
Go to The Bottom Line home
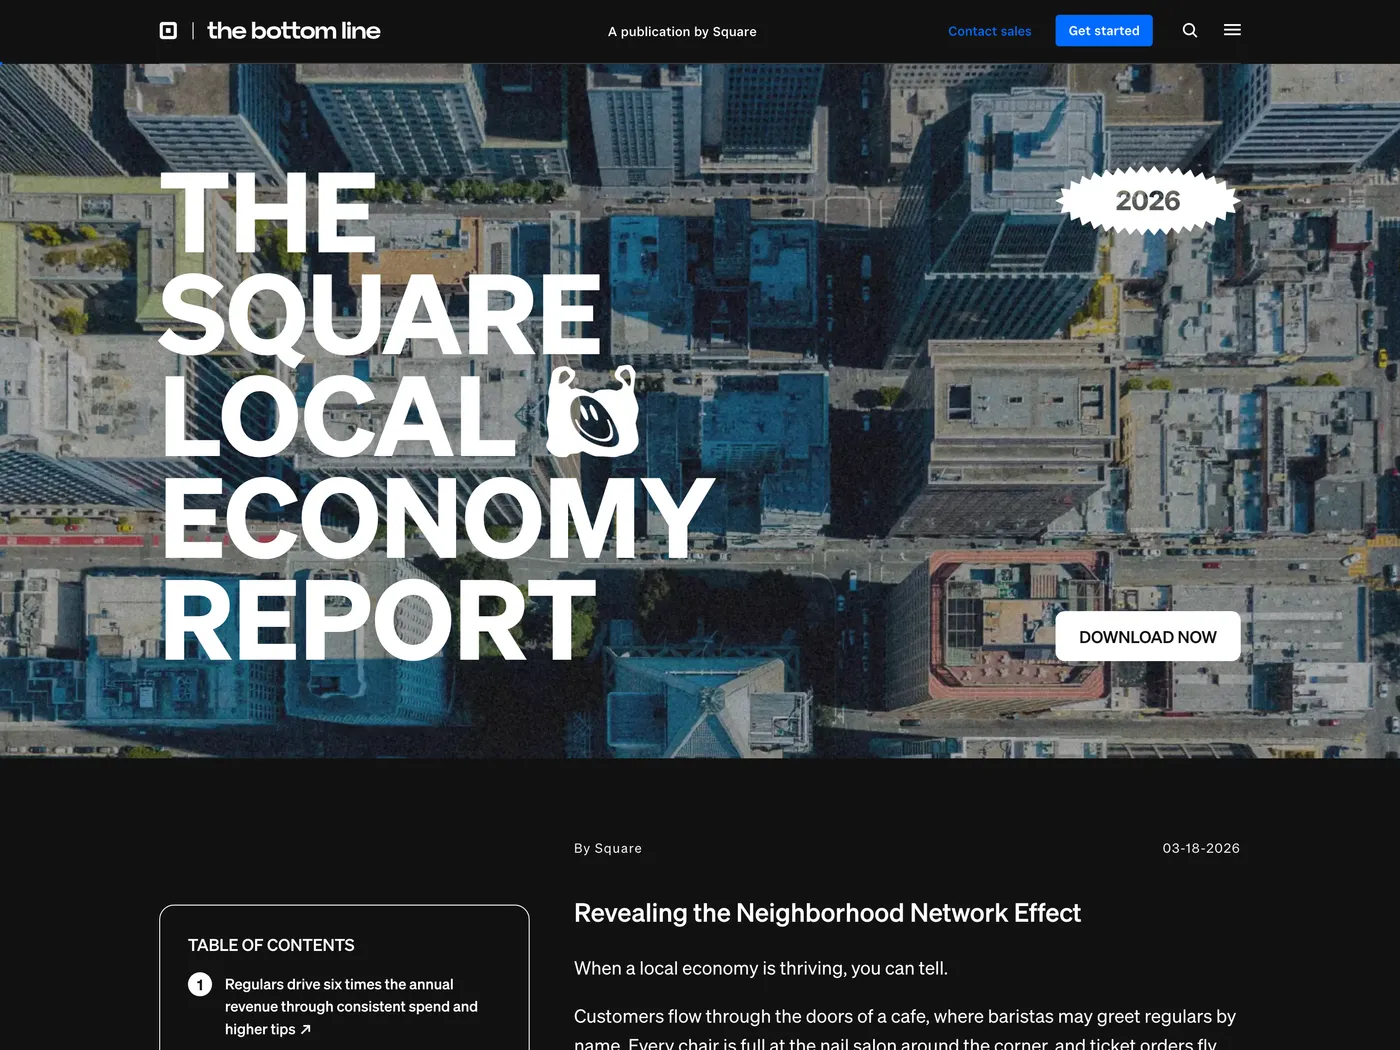(294, 31)
